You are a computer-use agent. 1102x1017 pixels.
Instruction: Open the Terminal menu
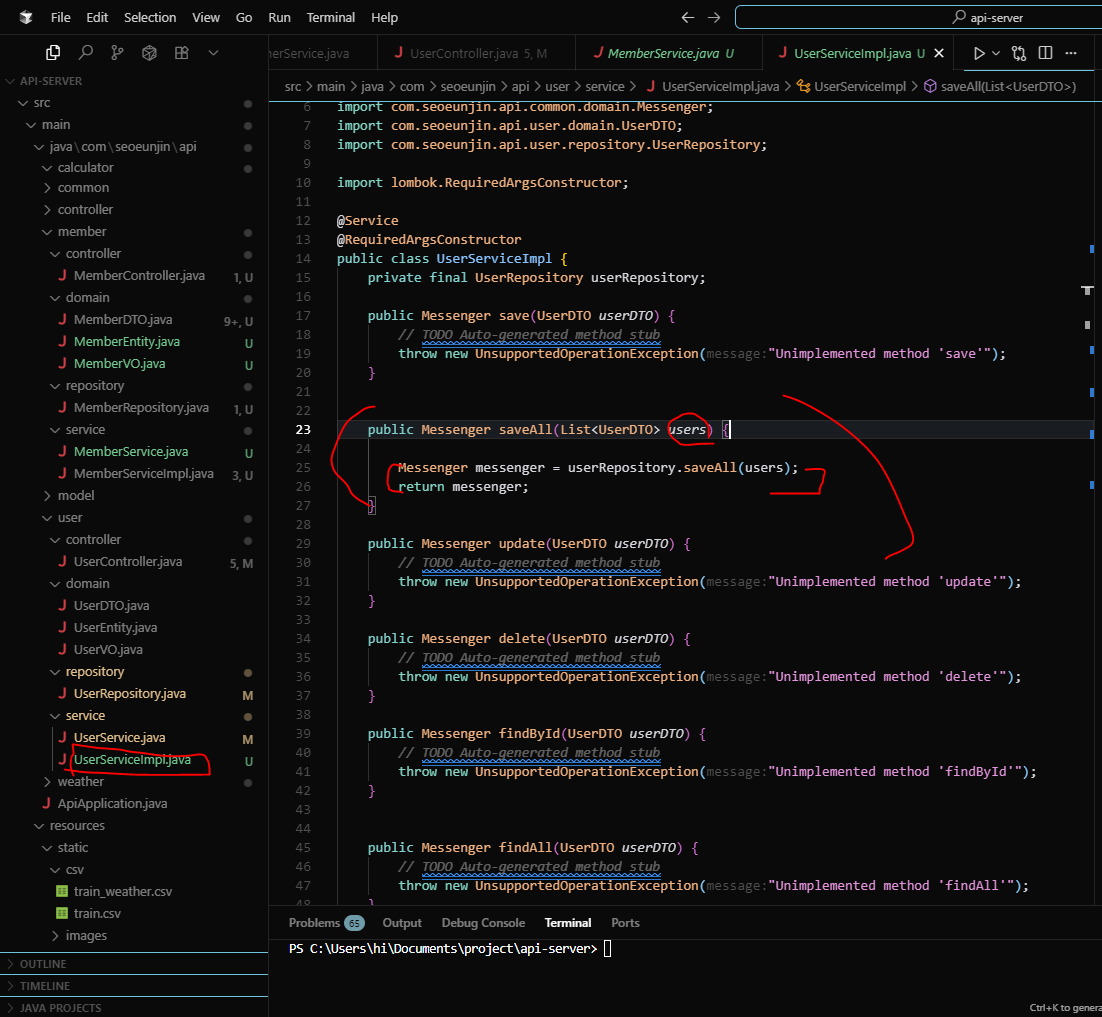pos(330,18)
